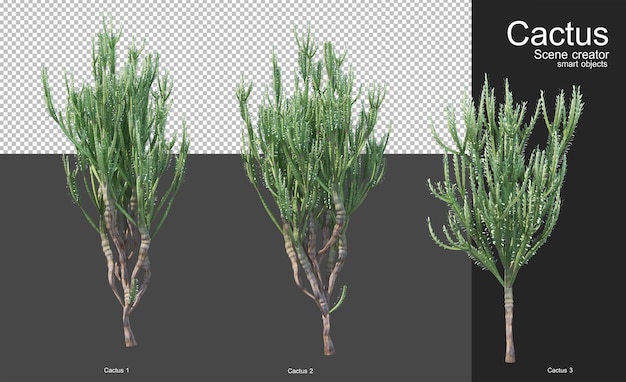Click the Cactus 1 plant render

116,182
